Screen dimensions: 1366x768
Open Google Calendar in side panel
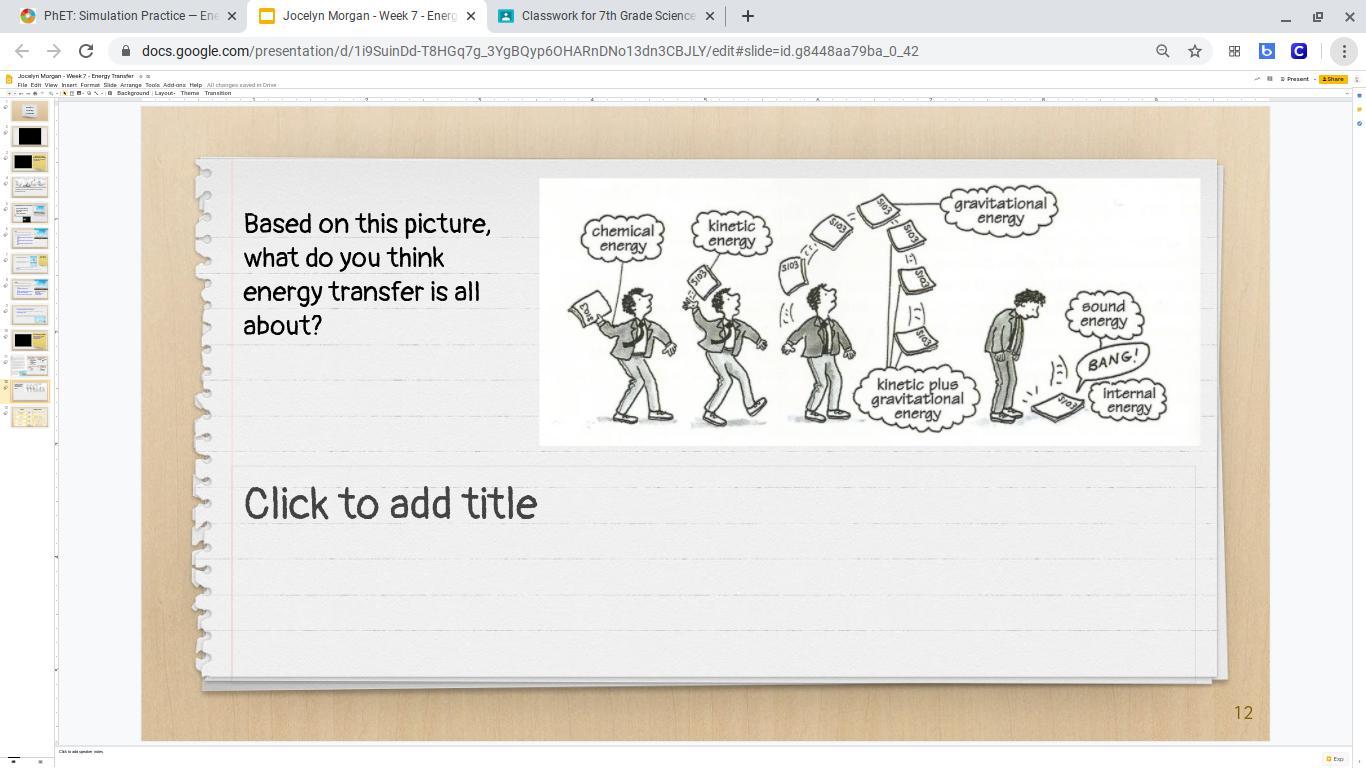coord(1359,94)
